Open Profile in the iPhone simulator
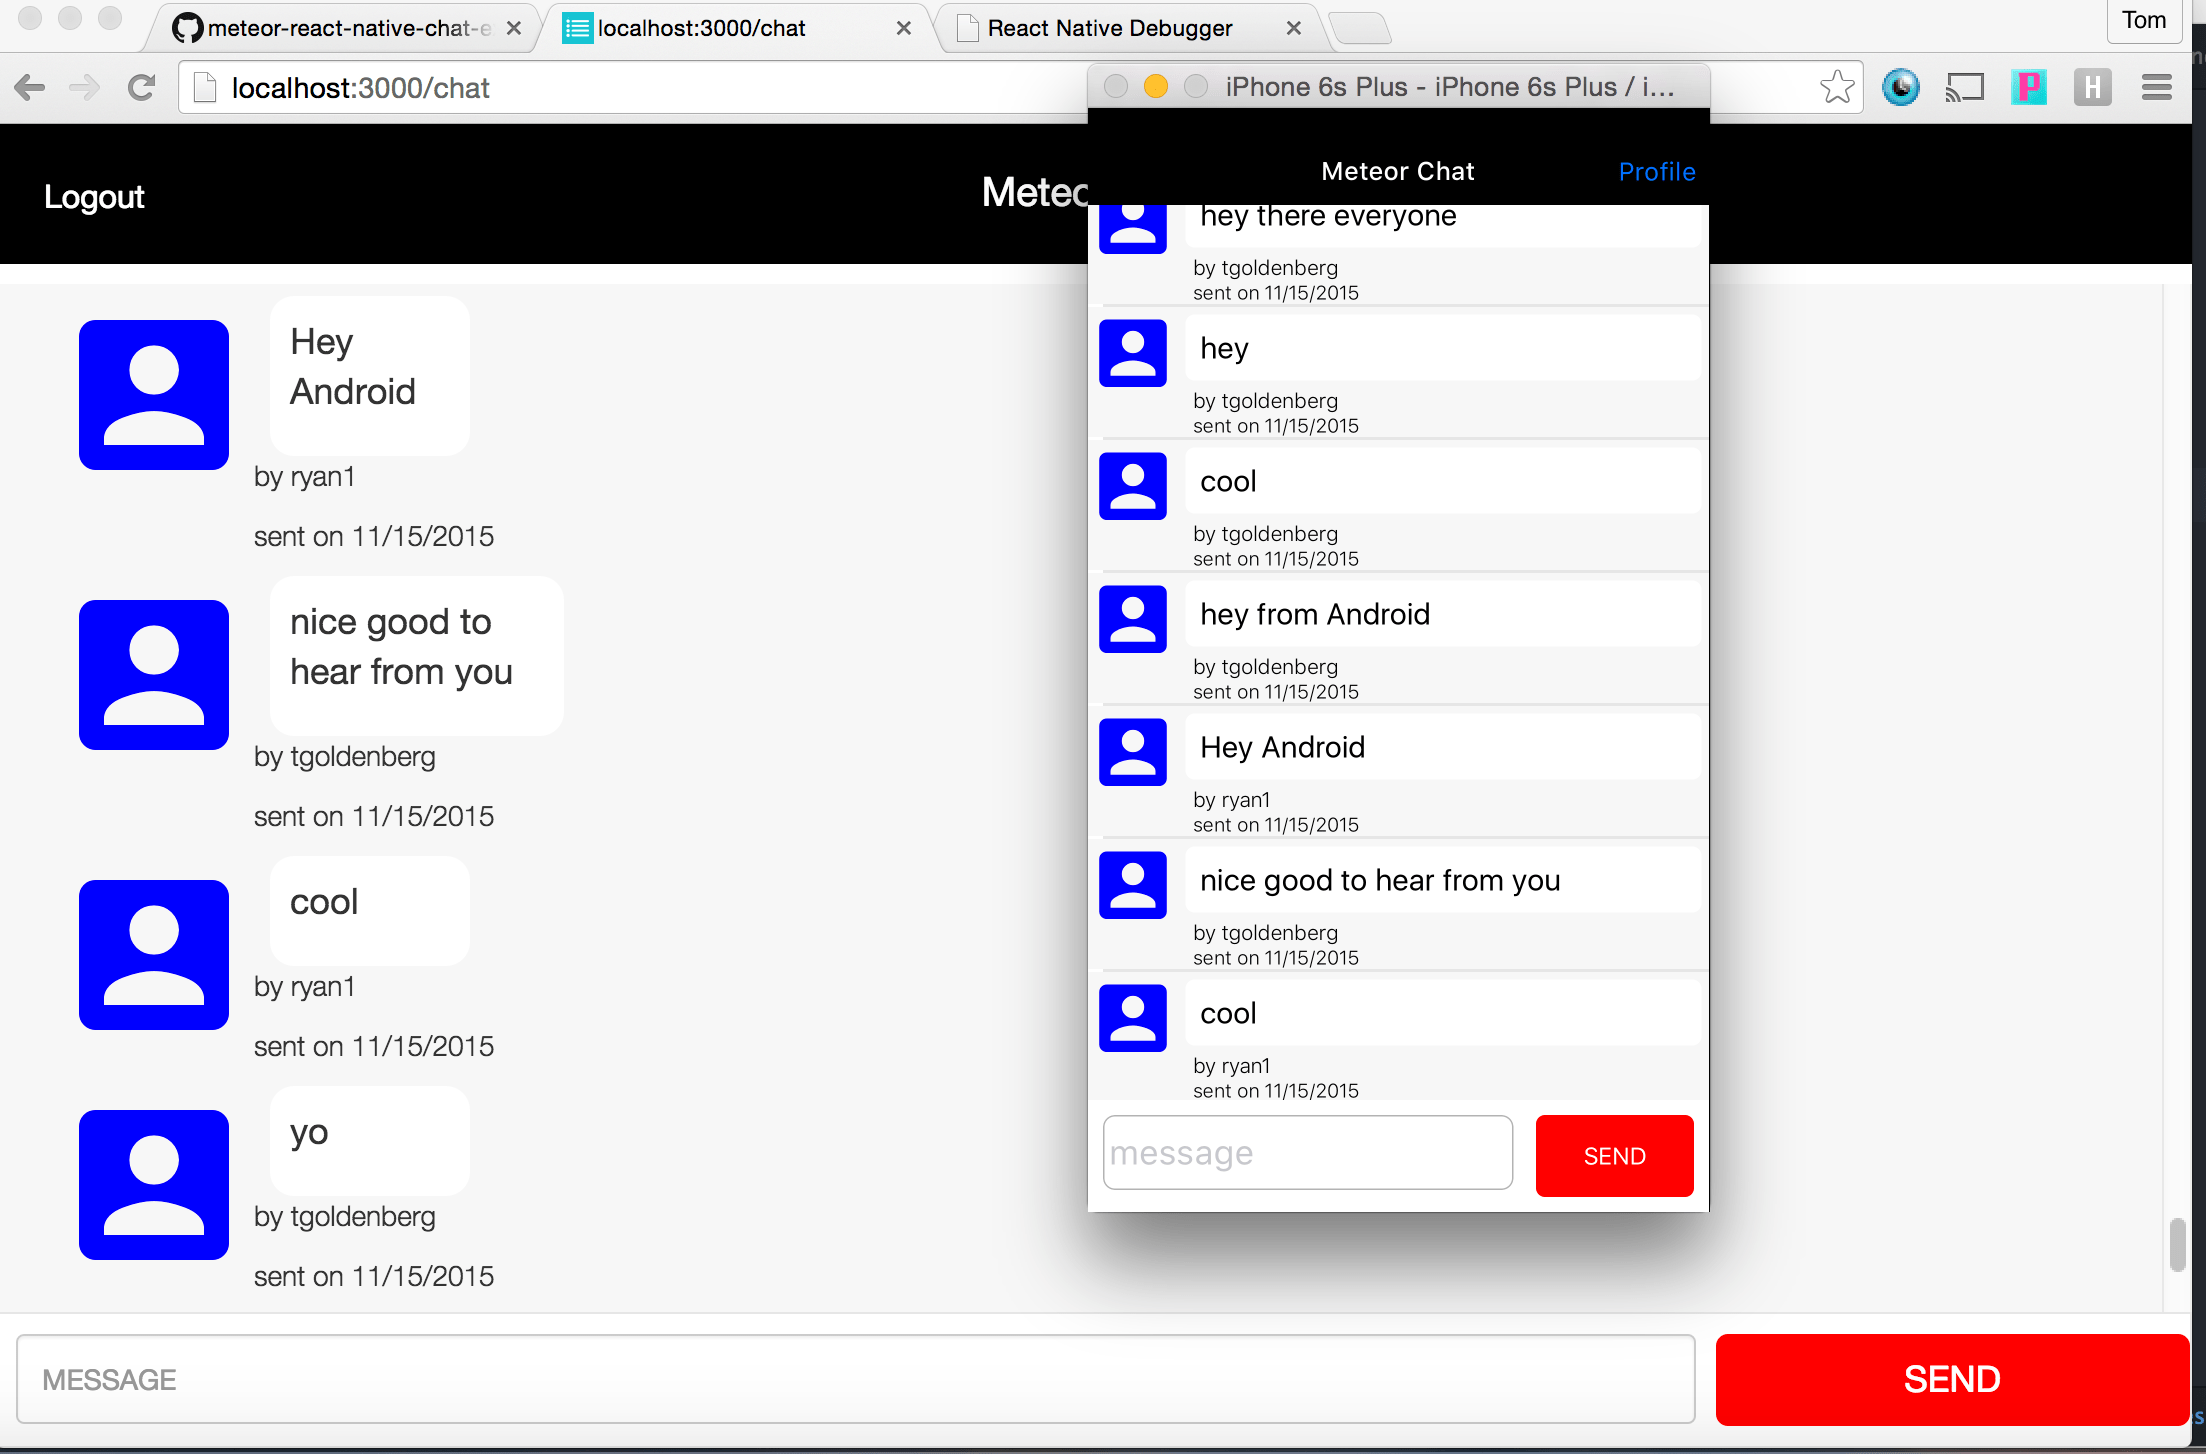Image resolution: width=2206 pixels, height=1454 pixels. coord(1657,171)
